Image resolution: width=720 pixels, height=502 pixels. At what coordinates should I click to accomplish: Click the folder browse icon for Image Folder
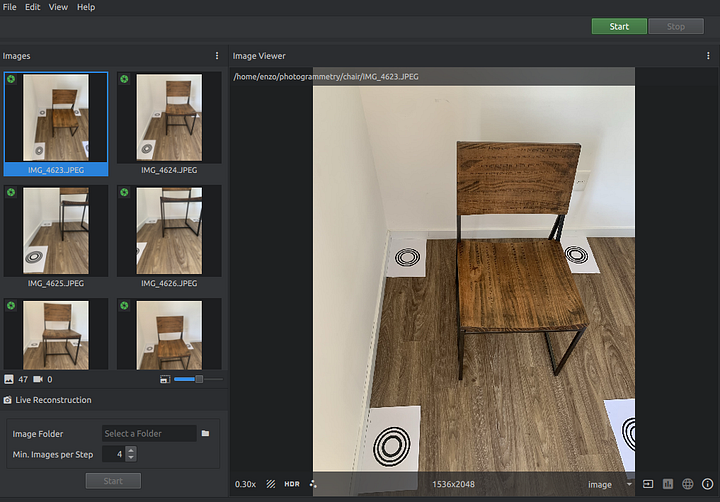[205, 434]
